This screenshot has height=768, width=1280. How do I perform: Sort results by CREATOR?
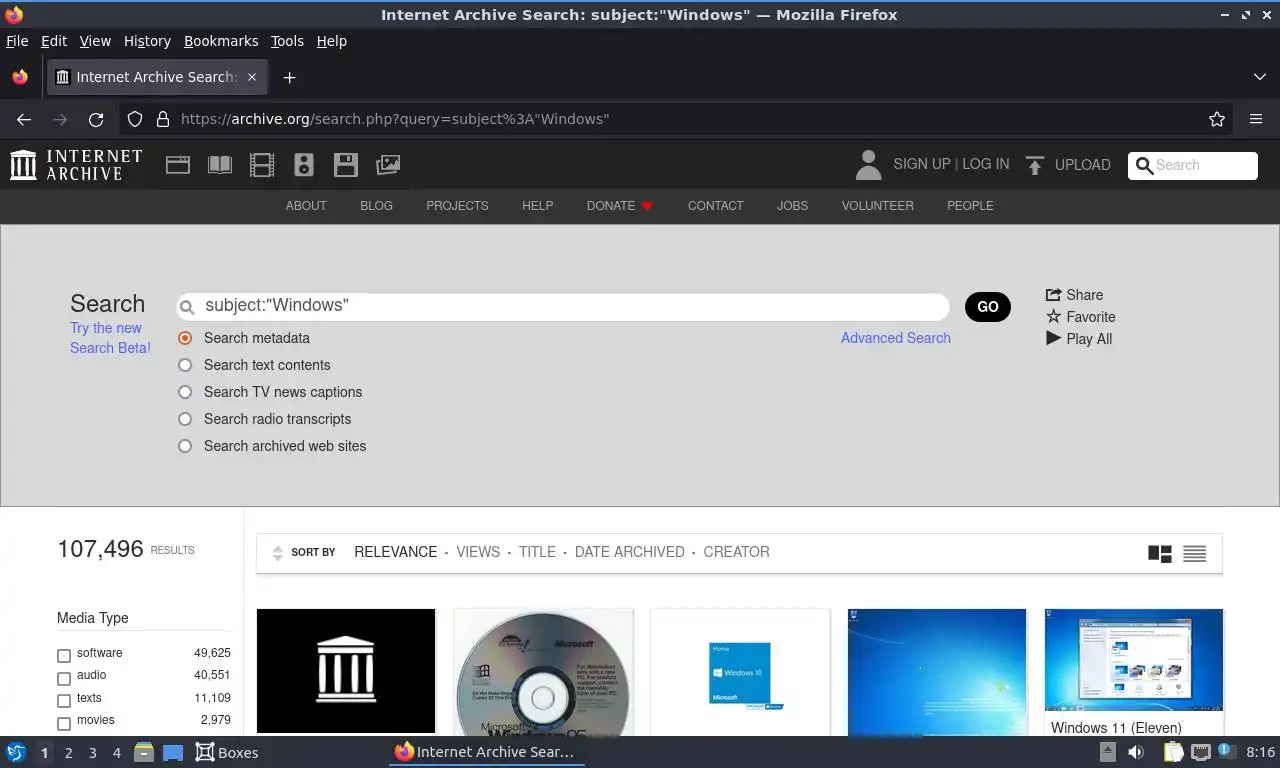(736, 552)
